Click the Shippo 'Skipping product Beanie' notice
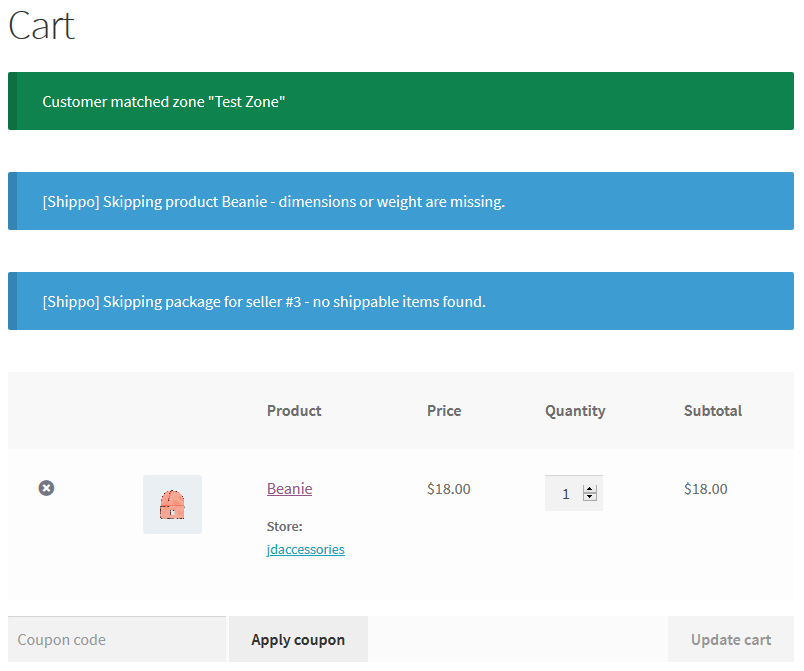Image resolution: width=804 pixels, height=671 pixels. pos(401,201)
